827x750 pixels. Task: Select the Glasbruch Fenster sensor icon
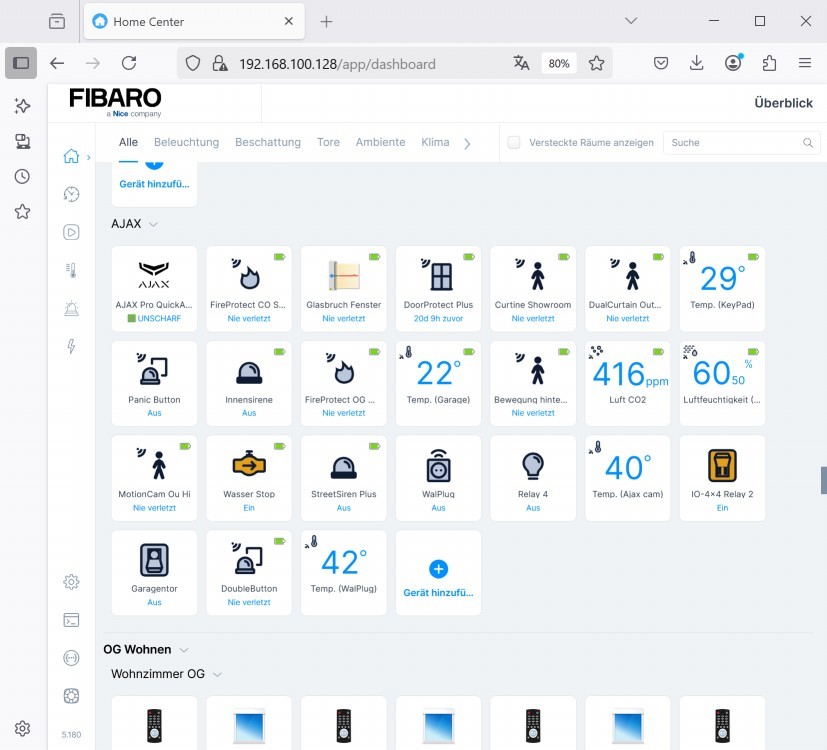coord(343,276)
